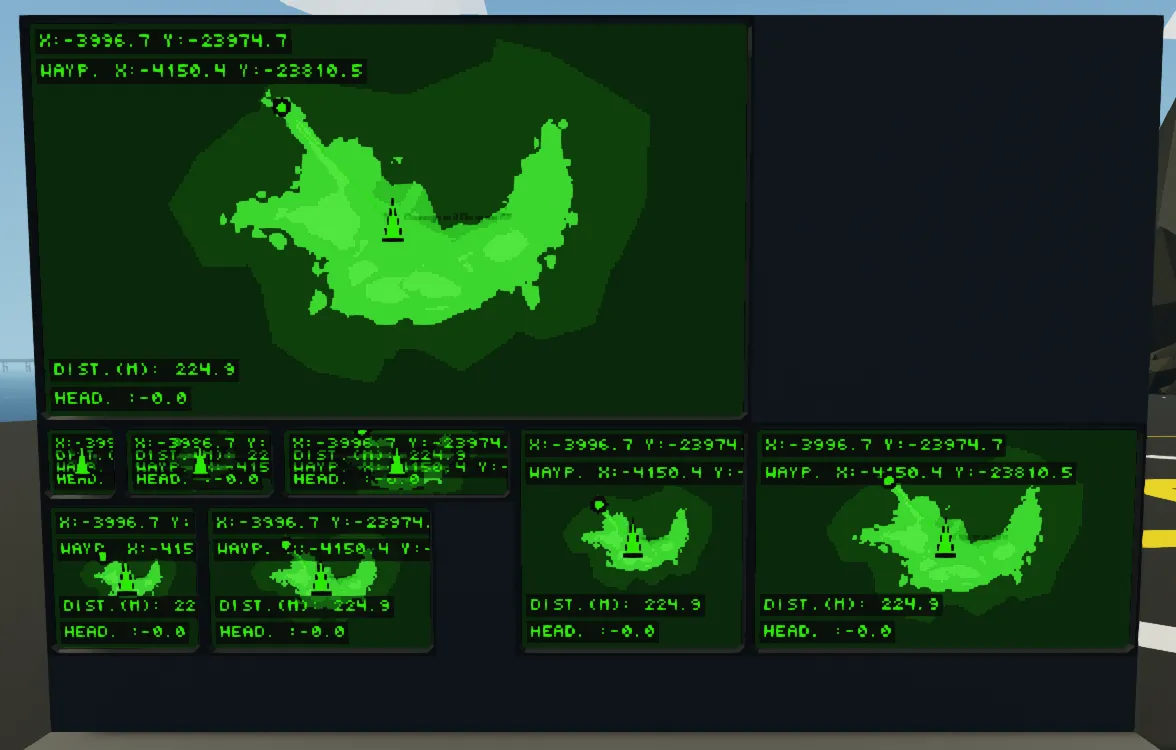Click the vehicle icon on the bottom-left 'DIST.(H): 22' monitor
The image size is (1176, 750).
click(126, 579)
